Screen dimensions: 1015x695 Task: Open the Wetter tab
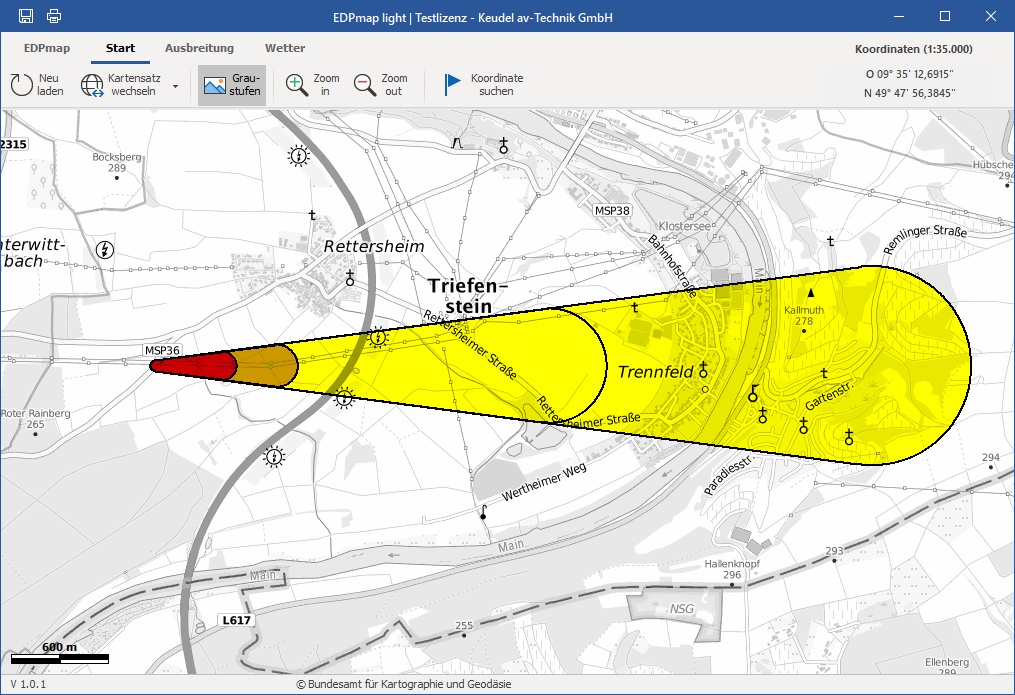(x=285, y=48)
